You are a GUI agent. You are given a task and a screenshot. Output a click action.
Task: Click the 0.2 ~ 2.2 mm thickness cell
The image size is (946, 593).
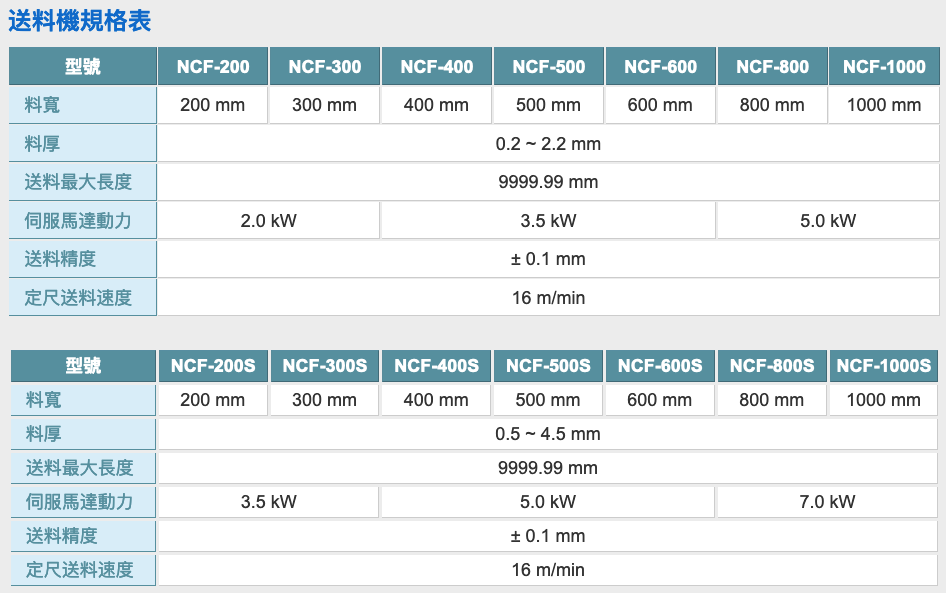click(548, 144)
